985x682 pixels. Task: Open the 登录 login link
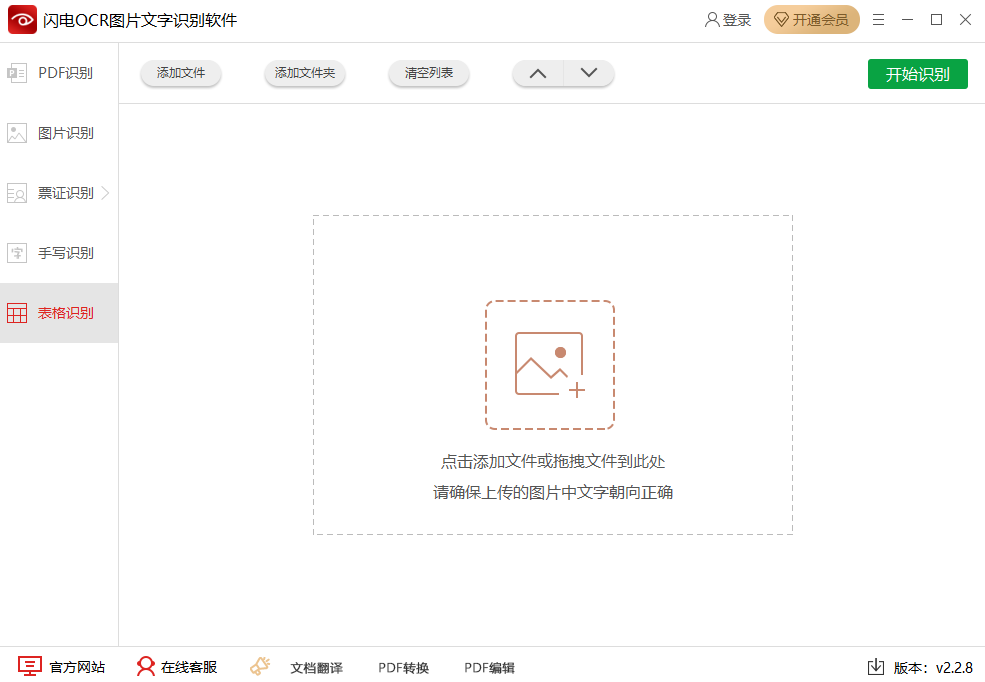click(x=728, y=20)
